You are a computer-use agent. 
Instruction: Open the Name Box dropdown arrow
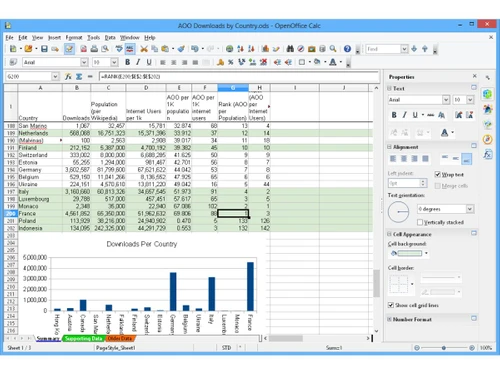tap(55, 77)
